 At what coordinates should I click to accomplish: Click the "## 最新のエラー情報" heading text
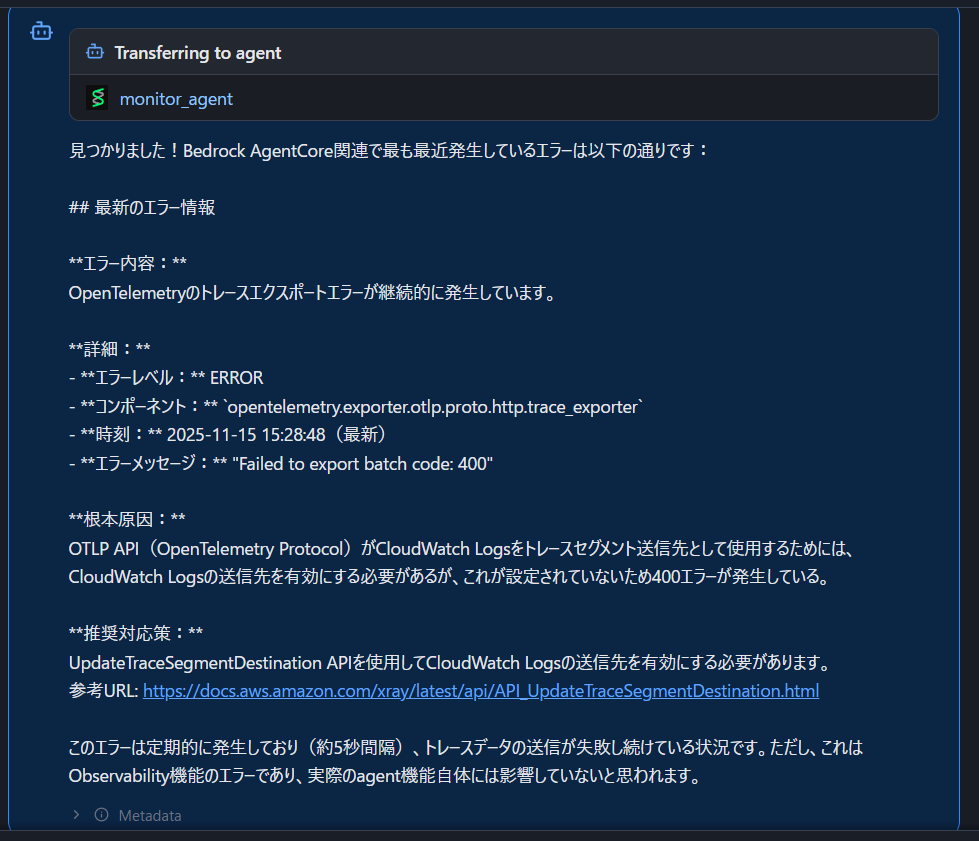[142, 207]
